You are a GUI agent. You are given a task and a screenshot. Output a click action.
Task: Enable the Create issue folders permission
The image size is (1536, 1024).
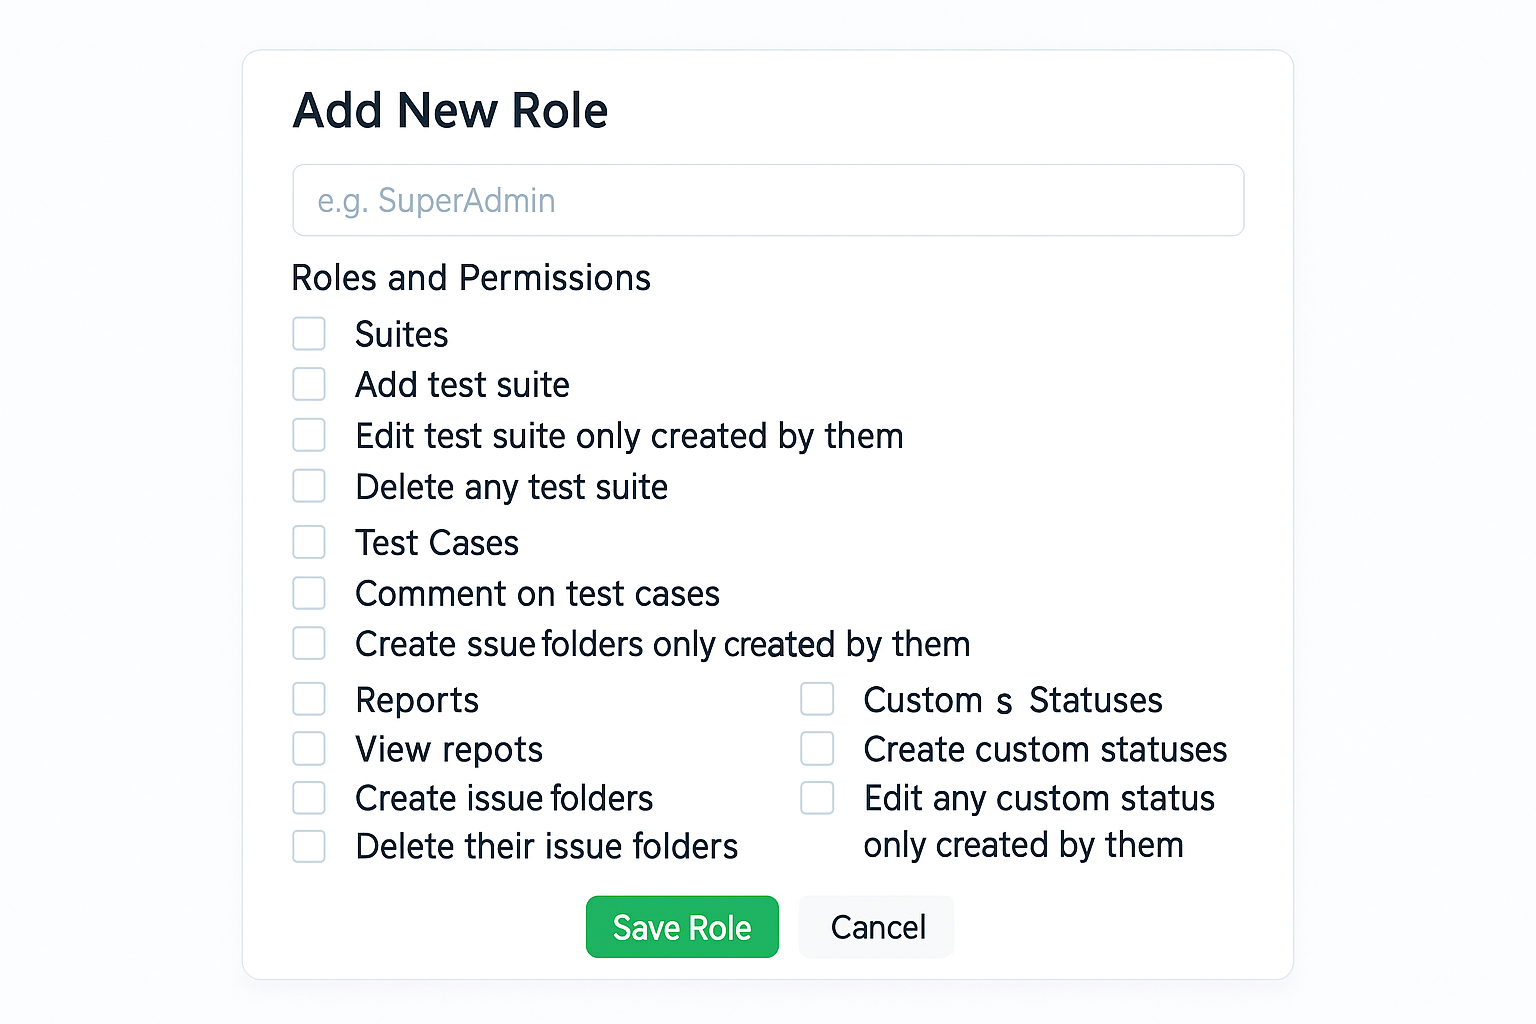309,797
